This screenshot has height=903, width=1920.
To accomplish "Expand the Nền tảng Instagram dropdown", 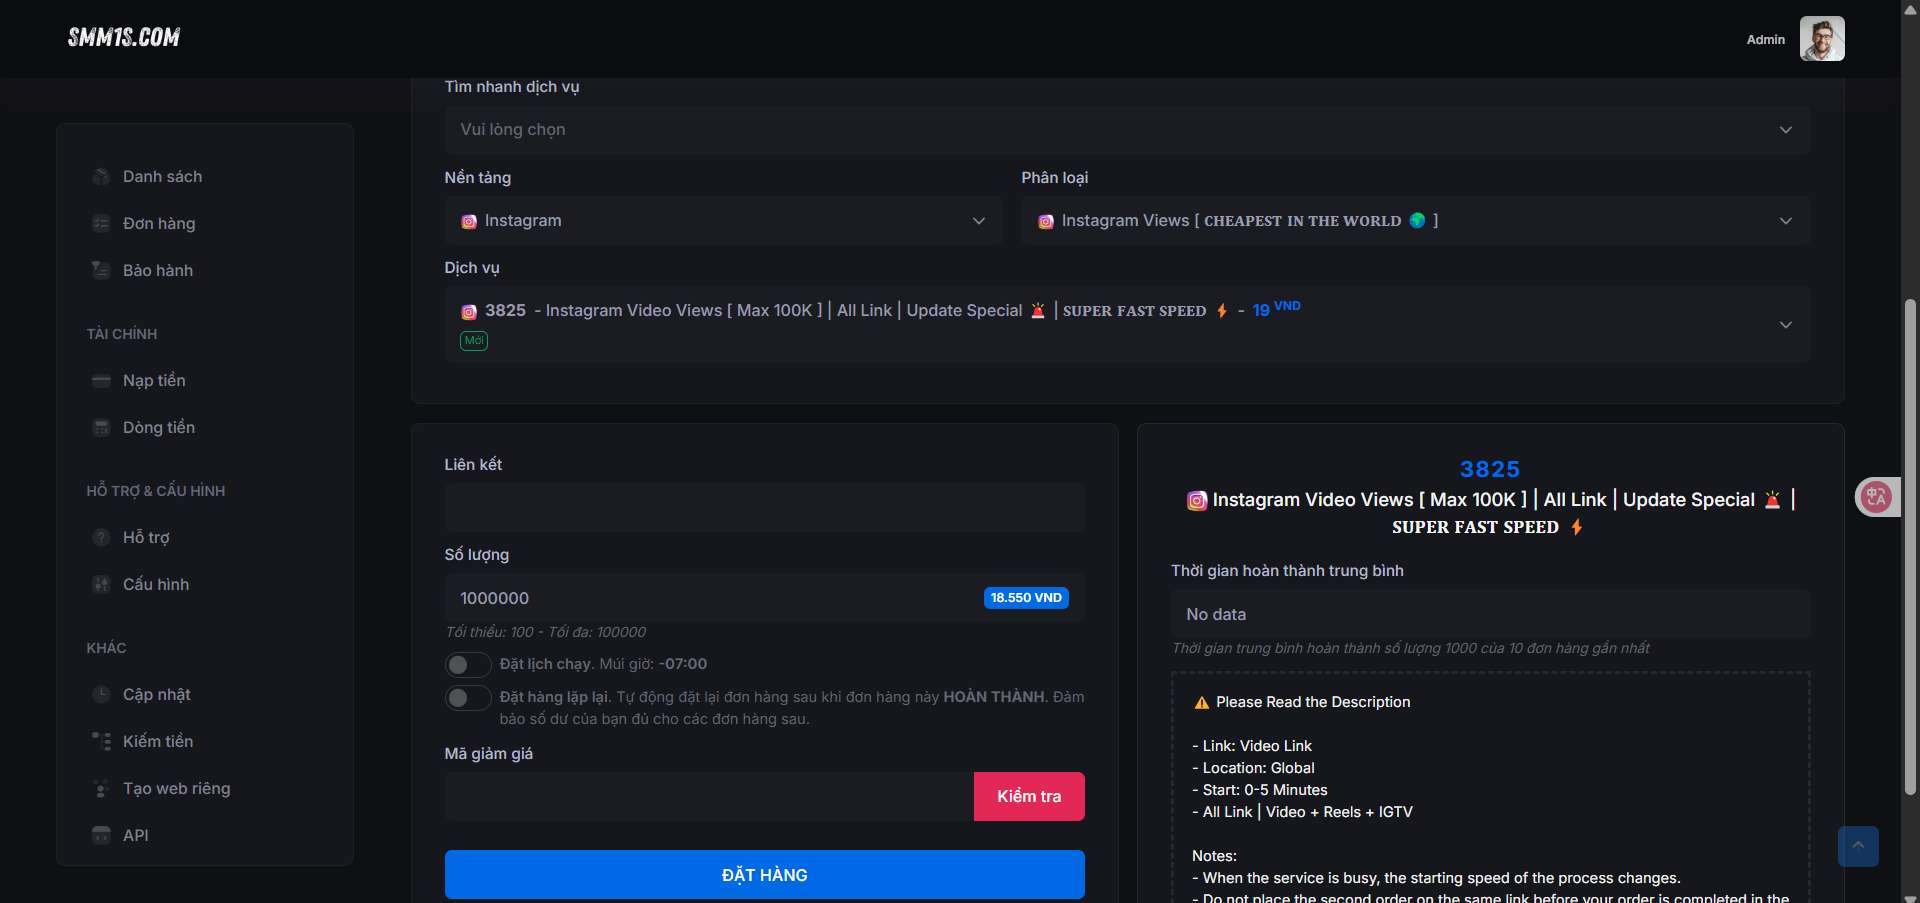I will (x=723, y=221).
